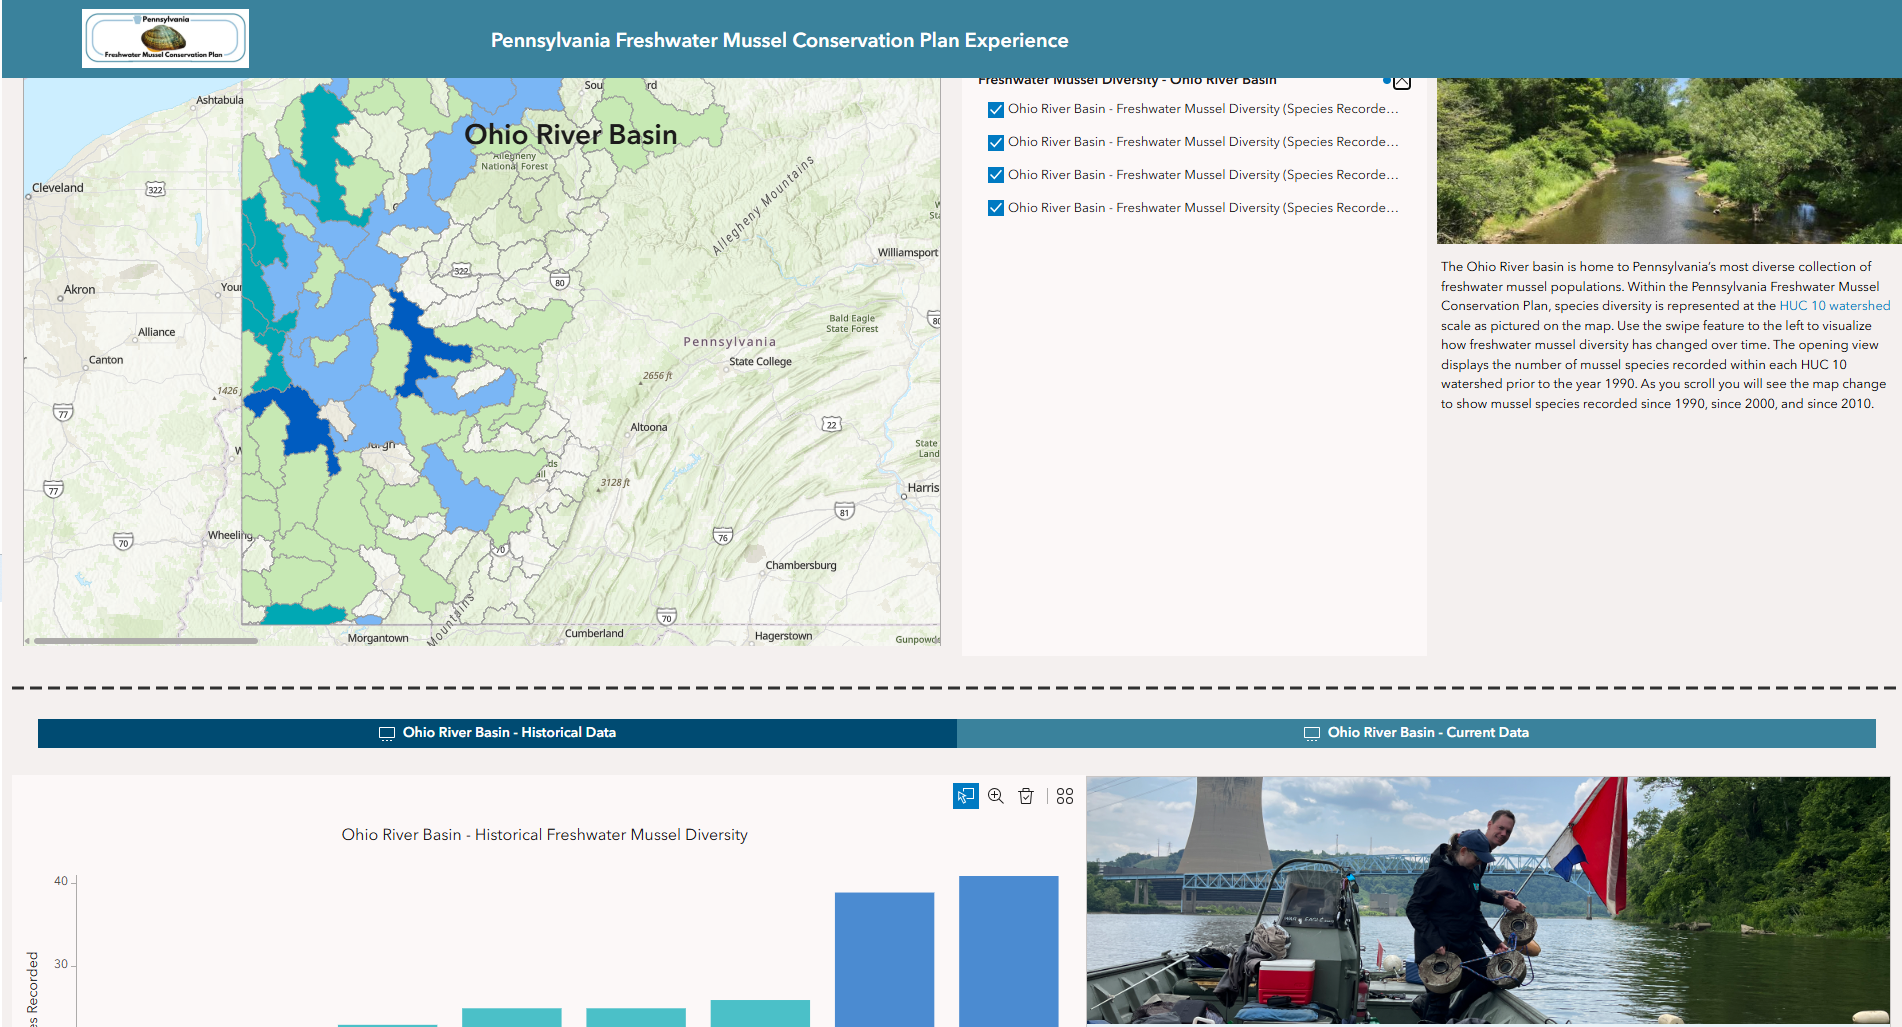
Task: Click the map icon on the Current Data header bar
Action: coord(1311,733)
